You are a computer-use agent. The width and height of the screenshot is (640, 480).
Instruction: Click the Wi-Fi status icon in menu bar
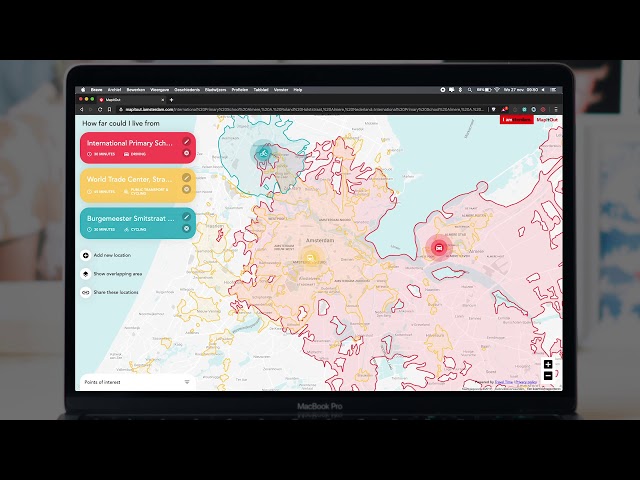497,90
